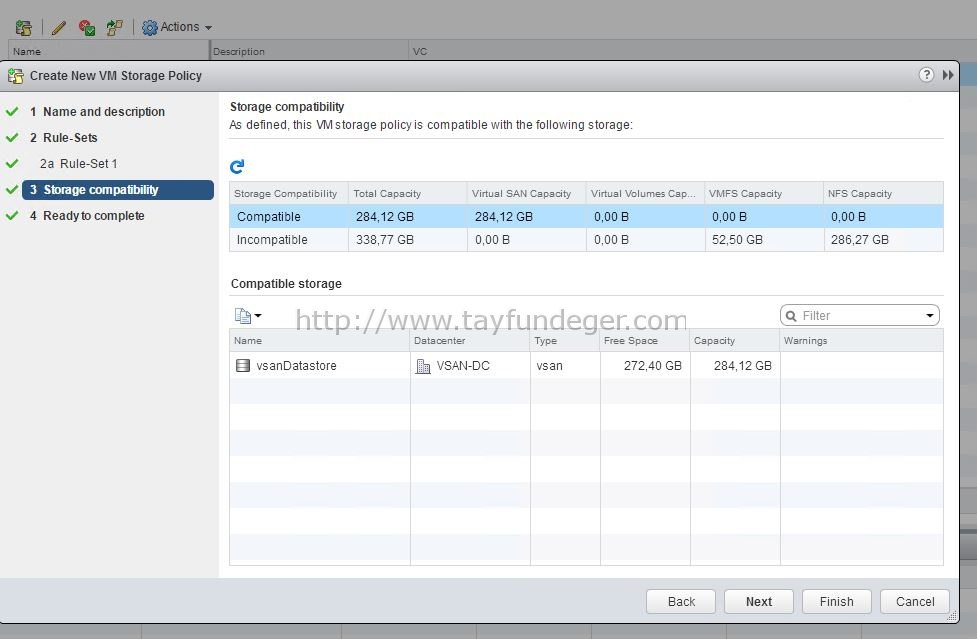Click the Virtual Volumes Cap... column header

pyautogui.click(x=646, y=194)
